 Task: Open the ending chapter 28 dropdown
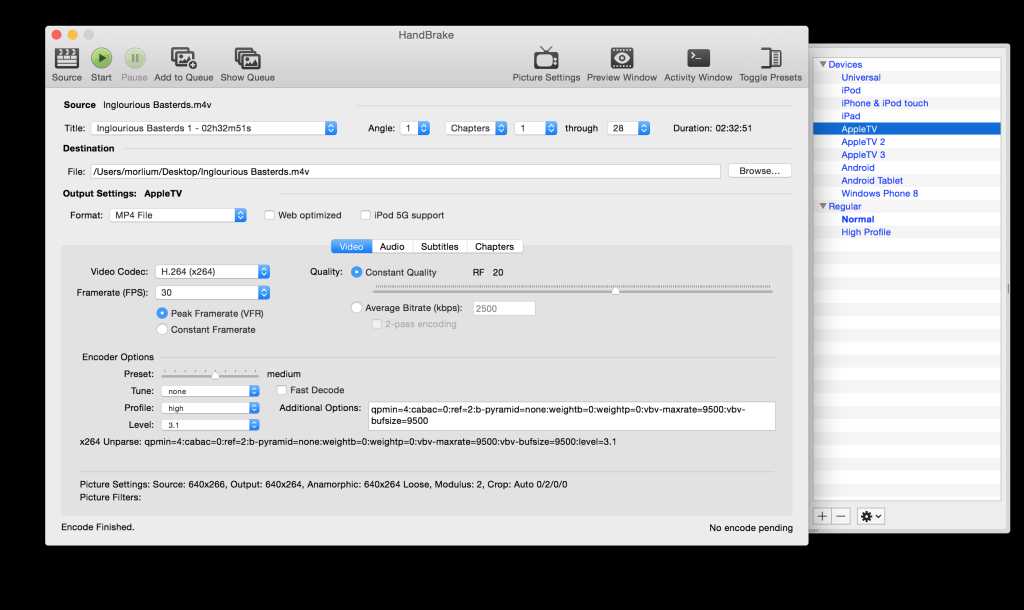coord(628,128)
